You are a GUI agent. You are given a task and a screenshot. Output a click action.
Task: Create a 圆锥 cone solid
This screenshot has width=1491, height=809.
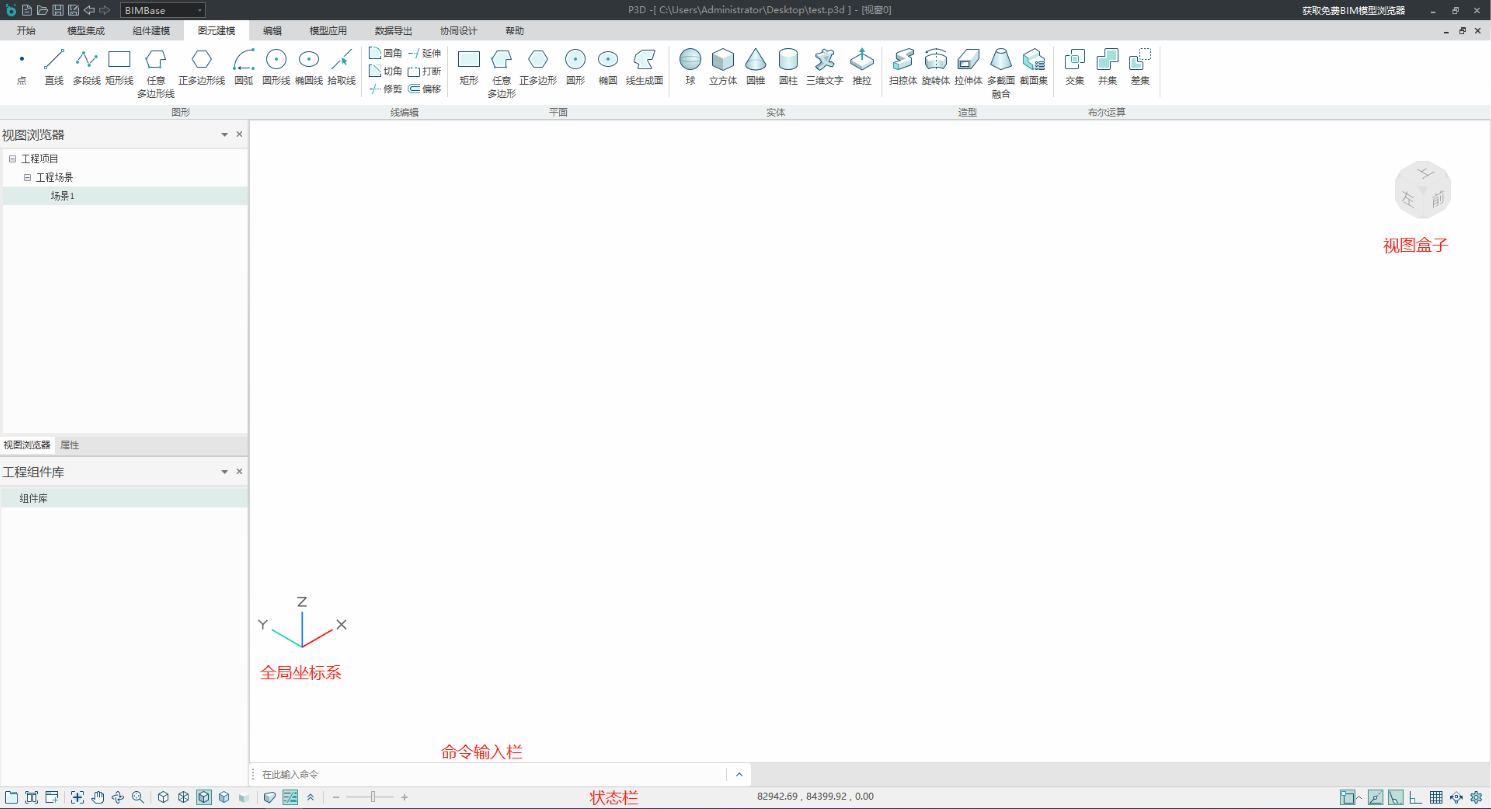click(755, 67)
